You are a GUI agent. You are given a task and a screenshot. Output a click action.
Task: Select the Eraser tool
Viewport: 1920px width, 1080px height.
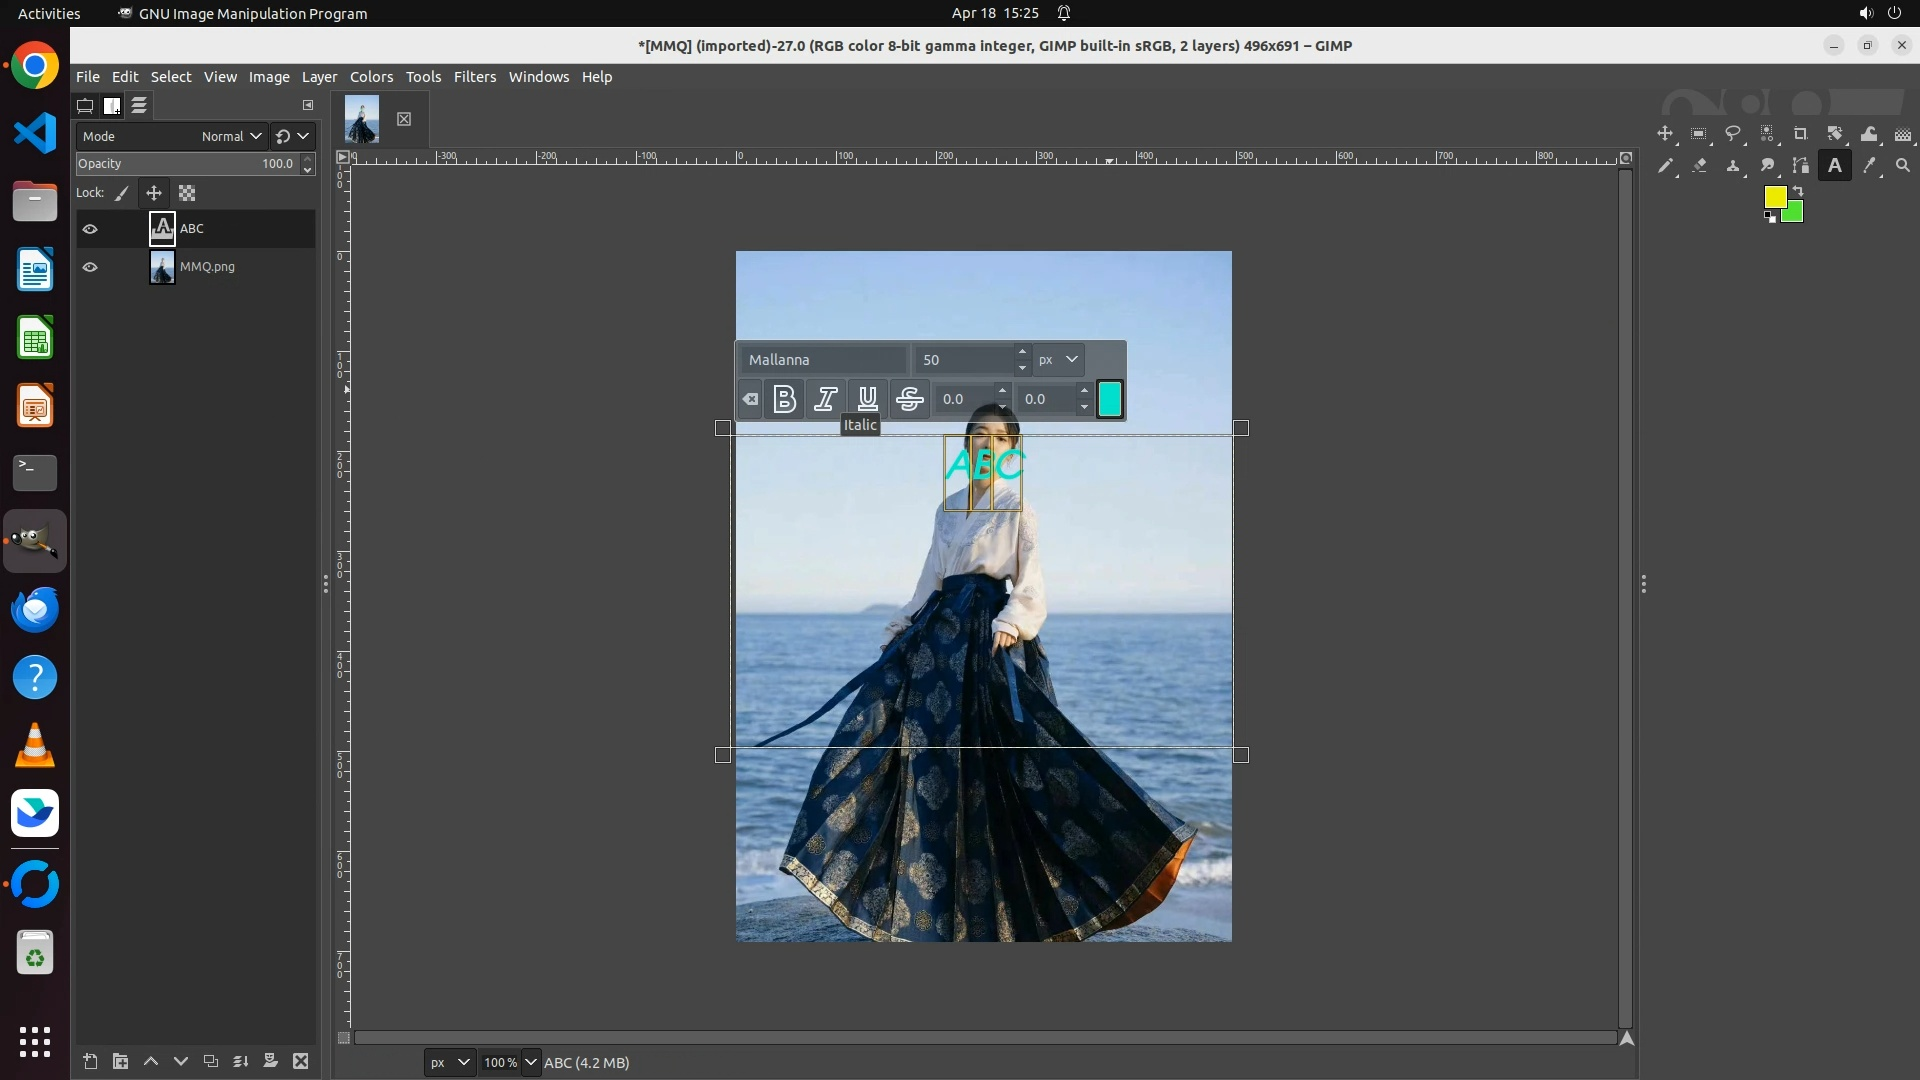1699,166
